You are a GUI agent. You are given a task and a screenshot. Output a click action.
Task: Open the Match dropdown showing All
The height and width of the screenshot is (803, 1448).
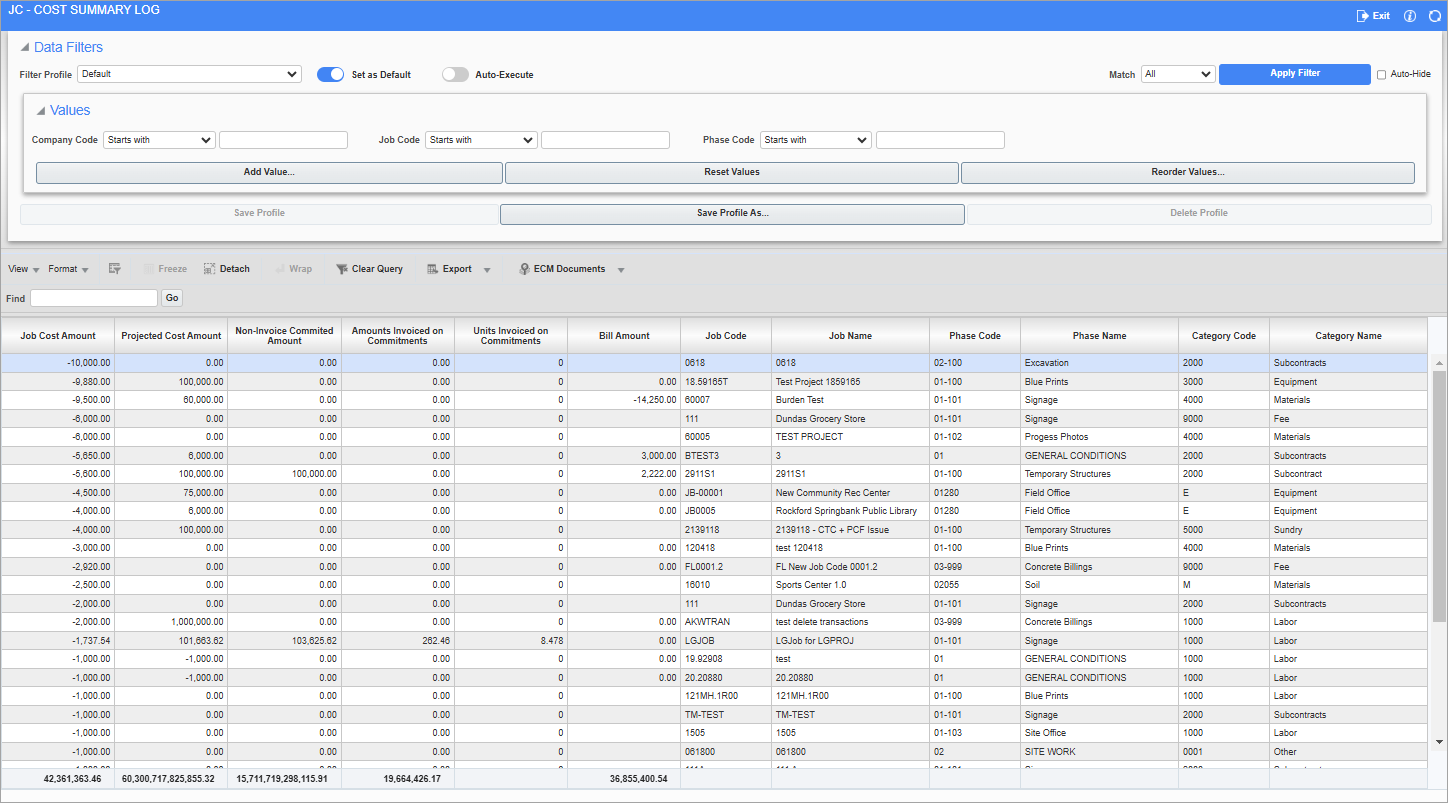point(1177,74)
